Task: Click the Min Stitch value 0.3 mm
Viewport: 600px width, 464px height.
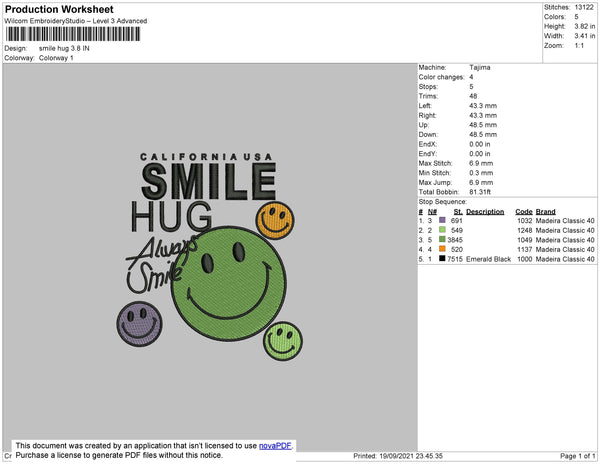Action: coord(481,173)
